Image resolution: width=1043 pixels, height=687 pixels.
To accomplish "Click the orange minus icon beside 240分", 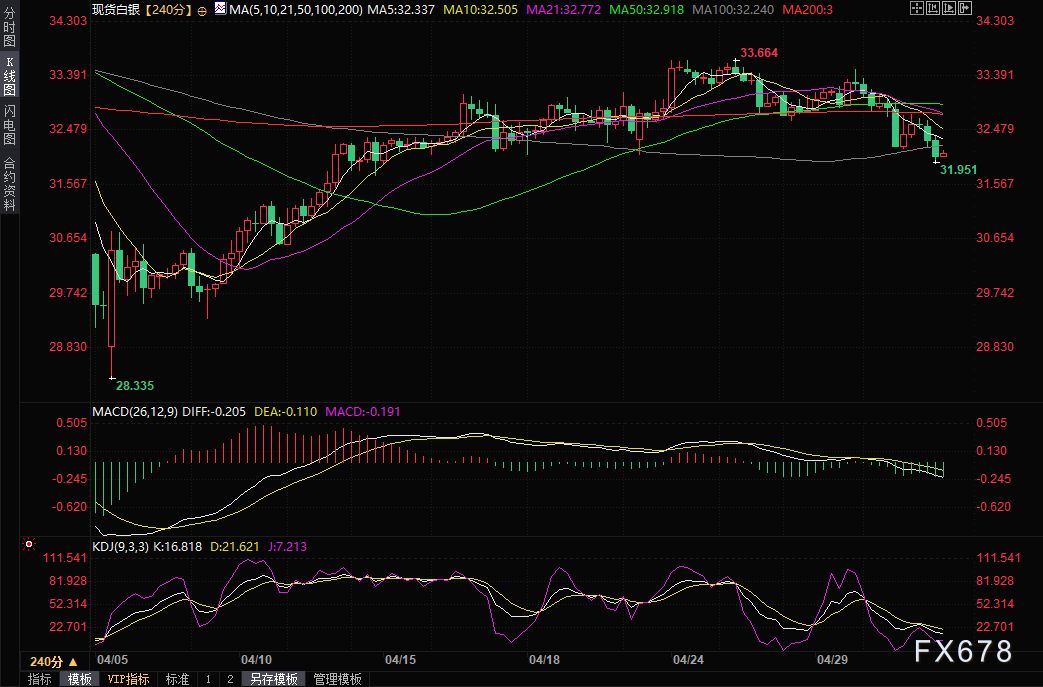I will coord(203,10).
